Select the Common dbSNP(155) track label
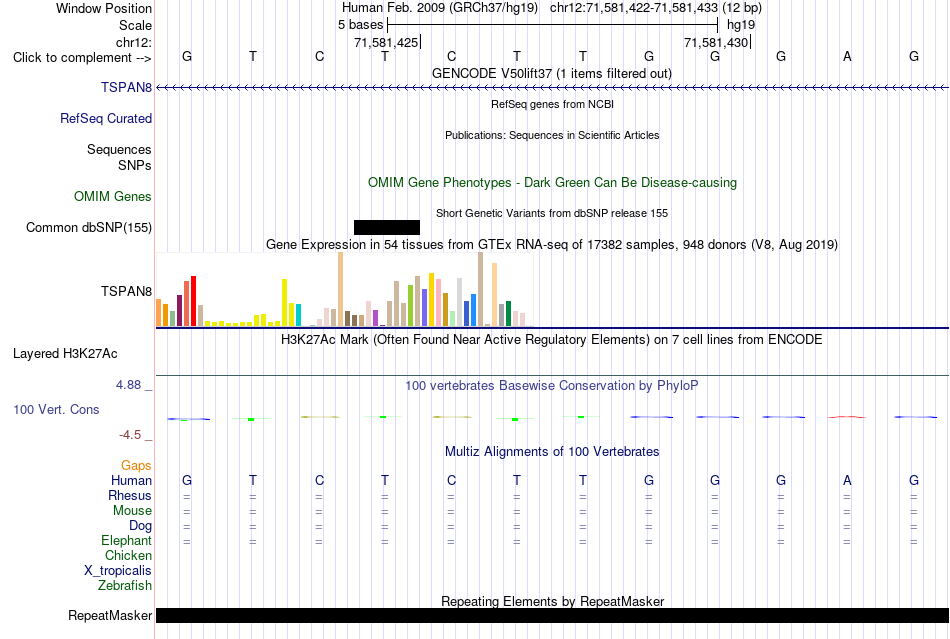 click(88, 227)
